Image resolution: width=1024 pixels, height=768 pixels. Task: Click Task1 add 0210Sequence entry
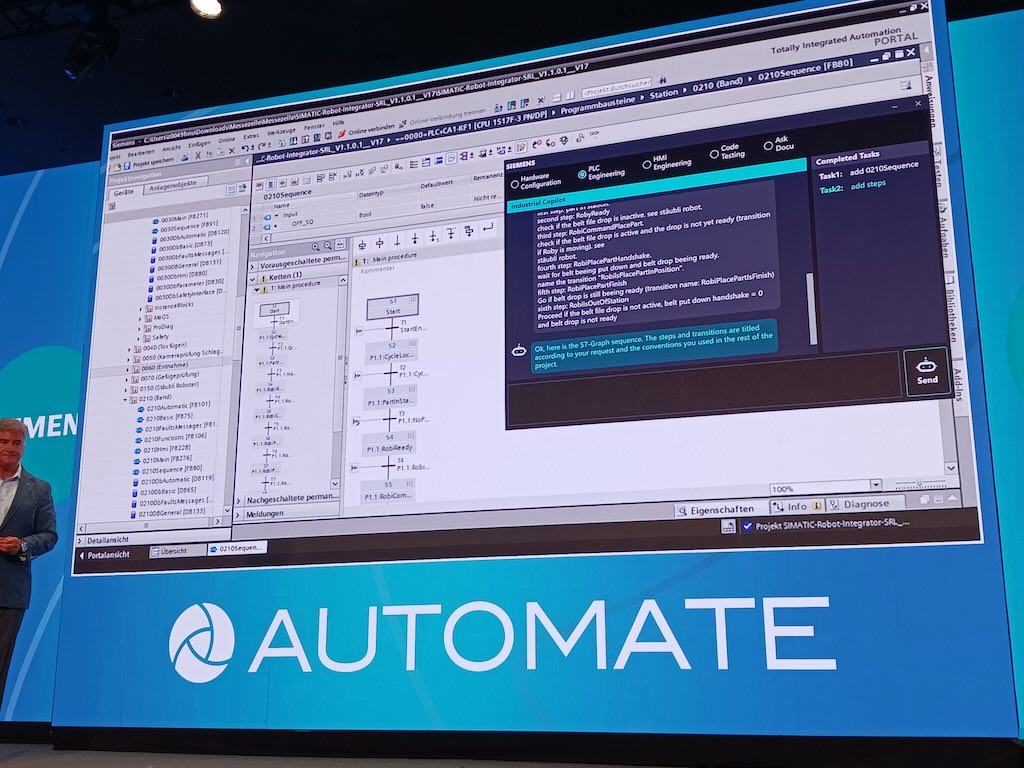[x=869, y=172]
